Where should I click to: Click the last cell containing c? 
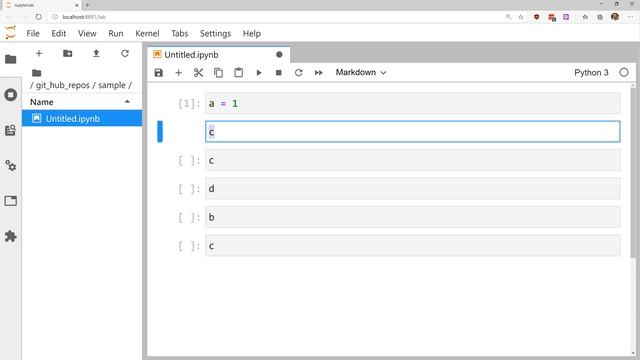click(413, 246)
